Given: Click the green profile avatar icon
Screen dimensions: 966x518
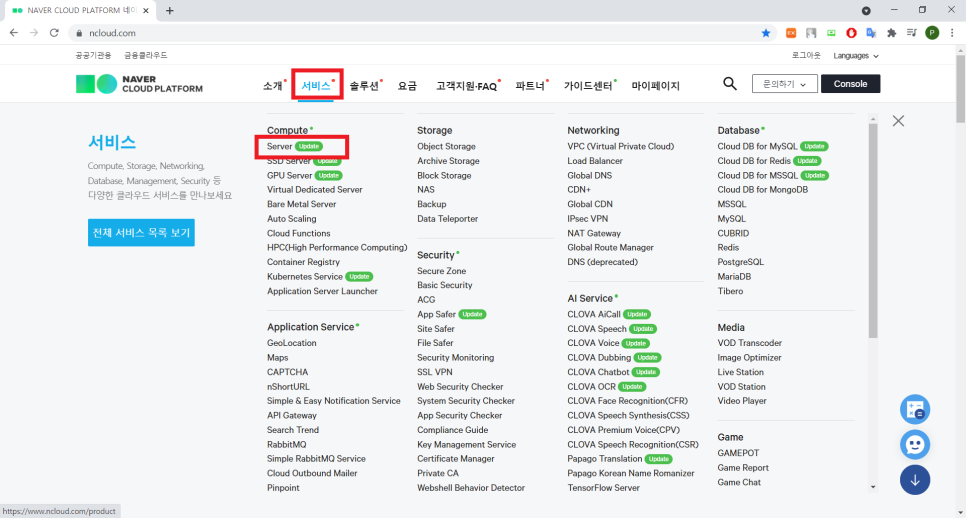Looking at the screenshot, I should [x=932, y=33].
